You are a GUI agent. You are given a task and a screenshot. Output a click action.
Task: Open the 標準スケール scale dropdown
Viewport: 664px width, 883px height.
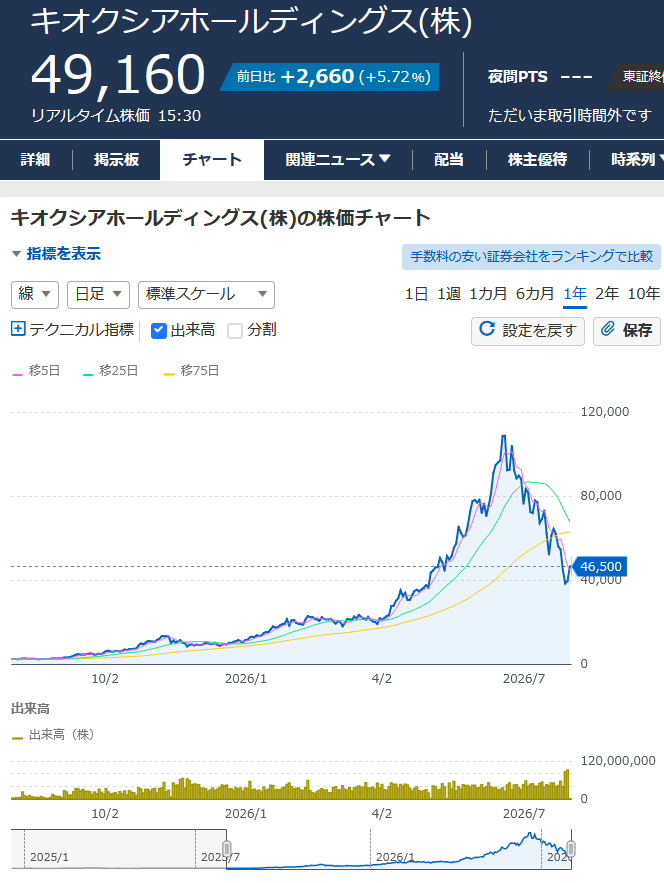click(x=206, y=295)
